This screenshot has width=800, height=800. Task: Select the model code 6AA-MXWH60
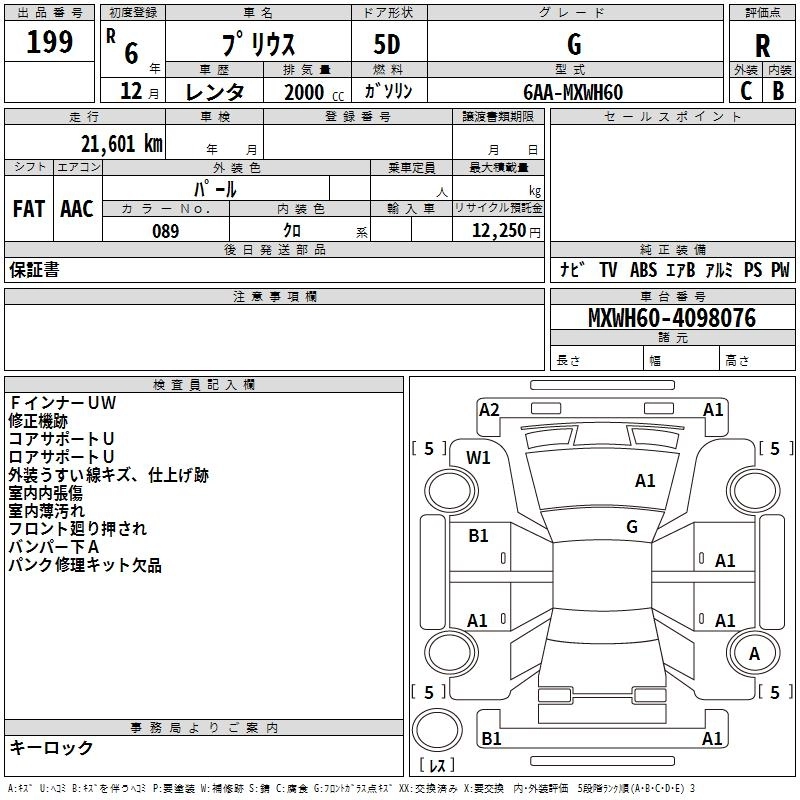tap(573, 92)
